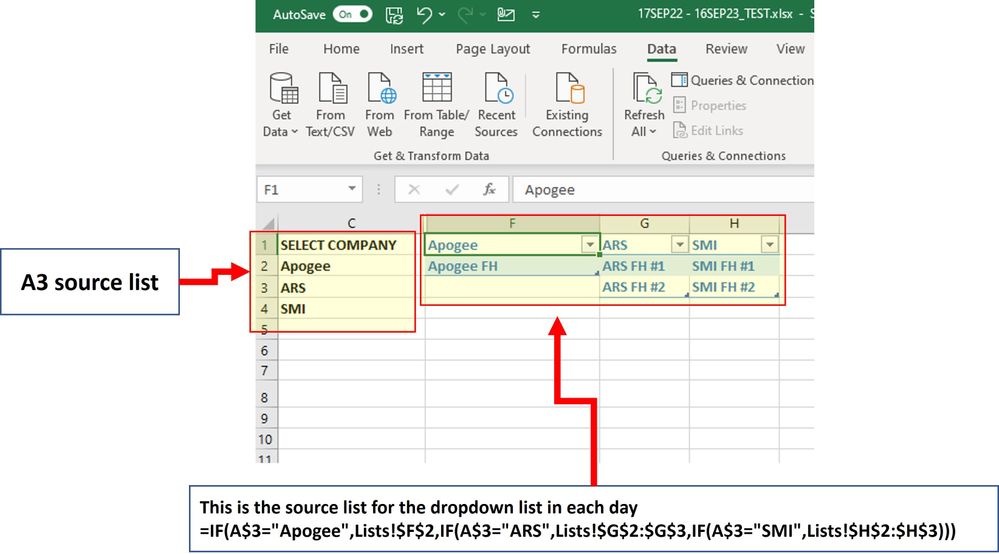Click the Edit Links button
Image resolution: width=999 pixels, height=554 pixels.
(x=708, y=131)
